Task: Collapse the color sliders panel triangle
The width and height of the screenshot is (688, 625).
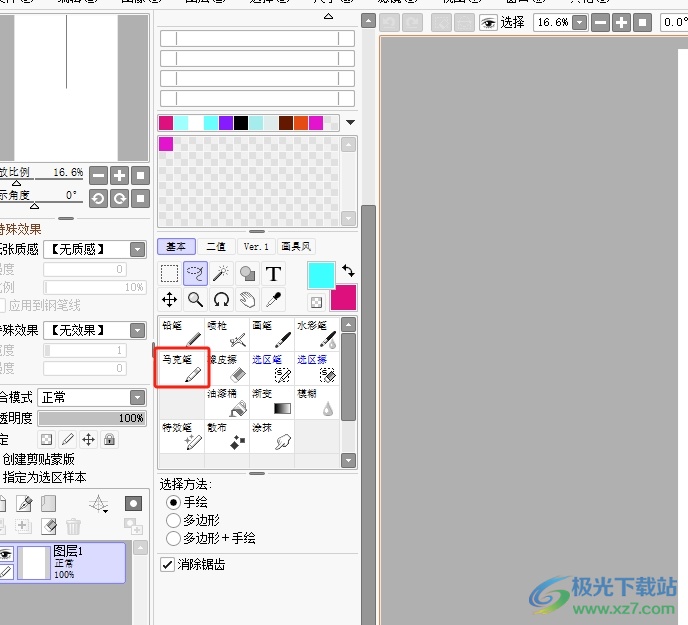Action: (x=328, y=16)
